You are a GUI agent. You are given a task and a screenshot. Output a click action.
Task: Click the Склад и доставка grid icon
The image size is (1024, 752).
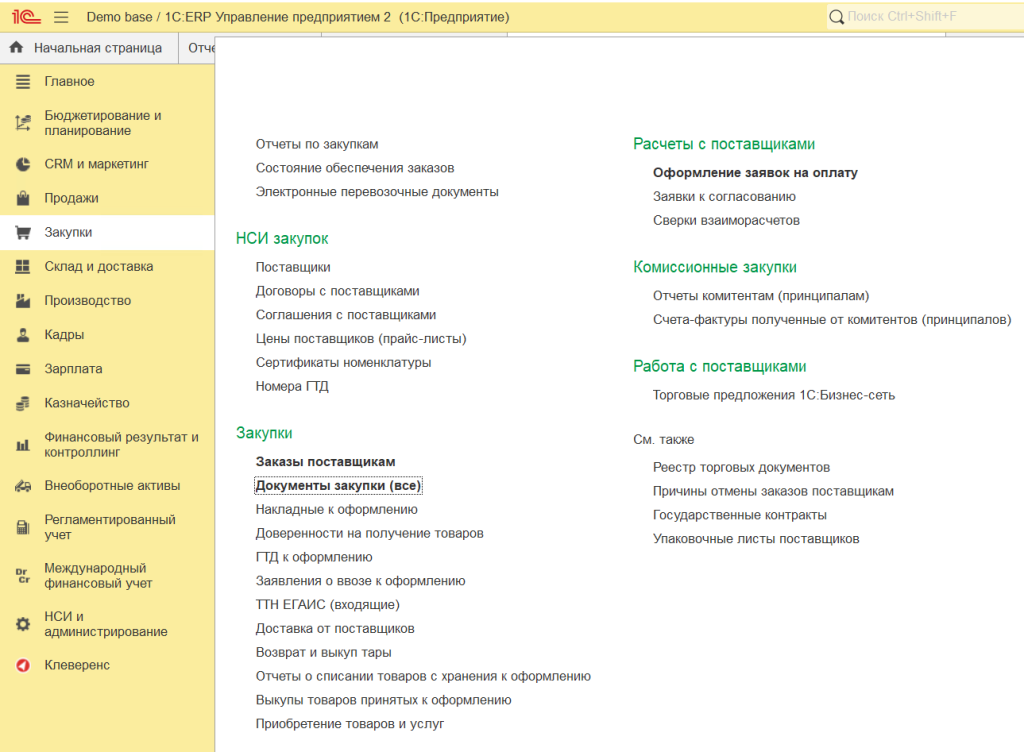tap(23, 266)
